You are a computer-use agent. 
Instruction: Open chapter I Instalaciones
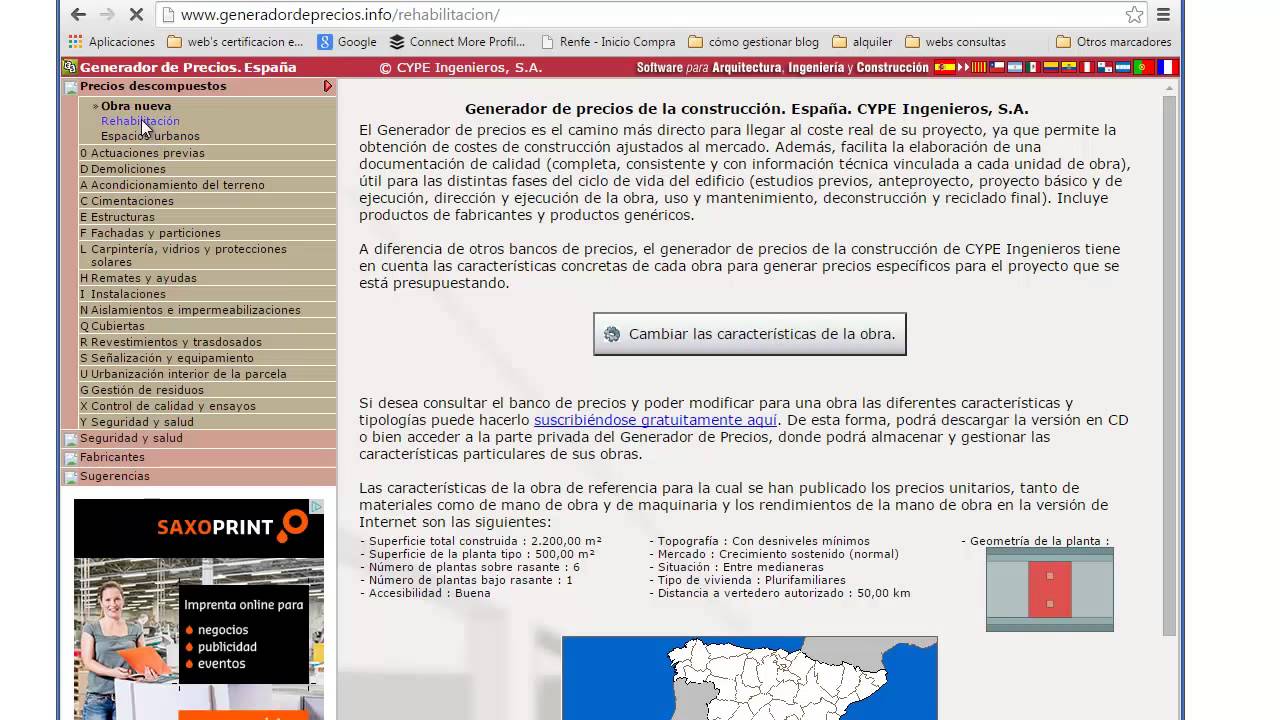207,294
